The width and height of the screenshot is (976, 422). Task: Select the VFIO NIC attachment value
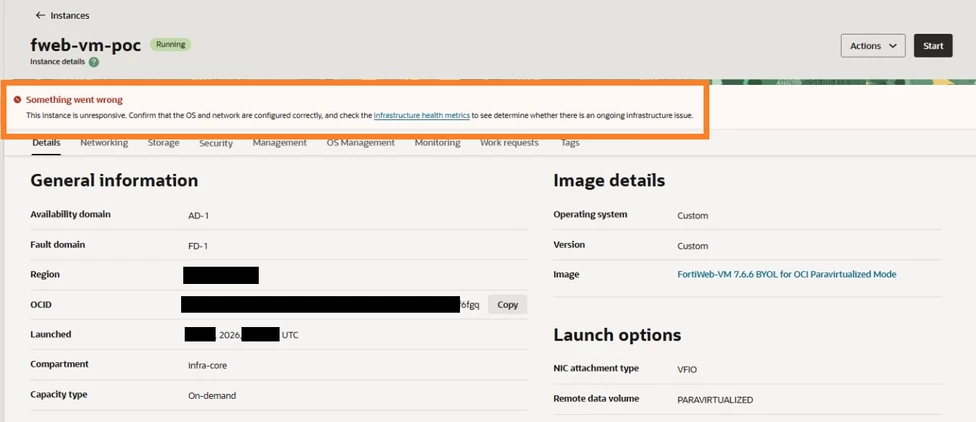[x=687, y=370]
